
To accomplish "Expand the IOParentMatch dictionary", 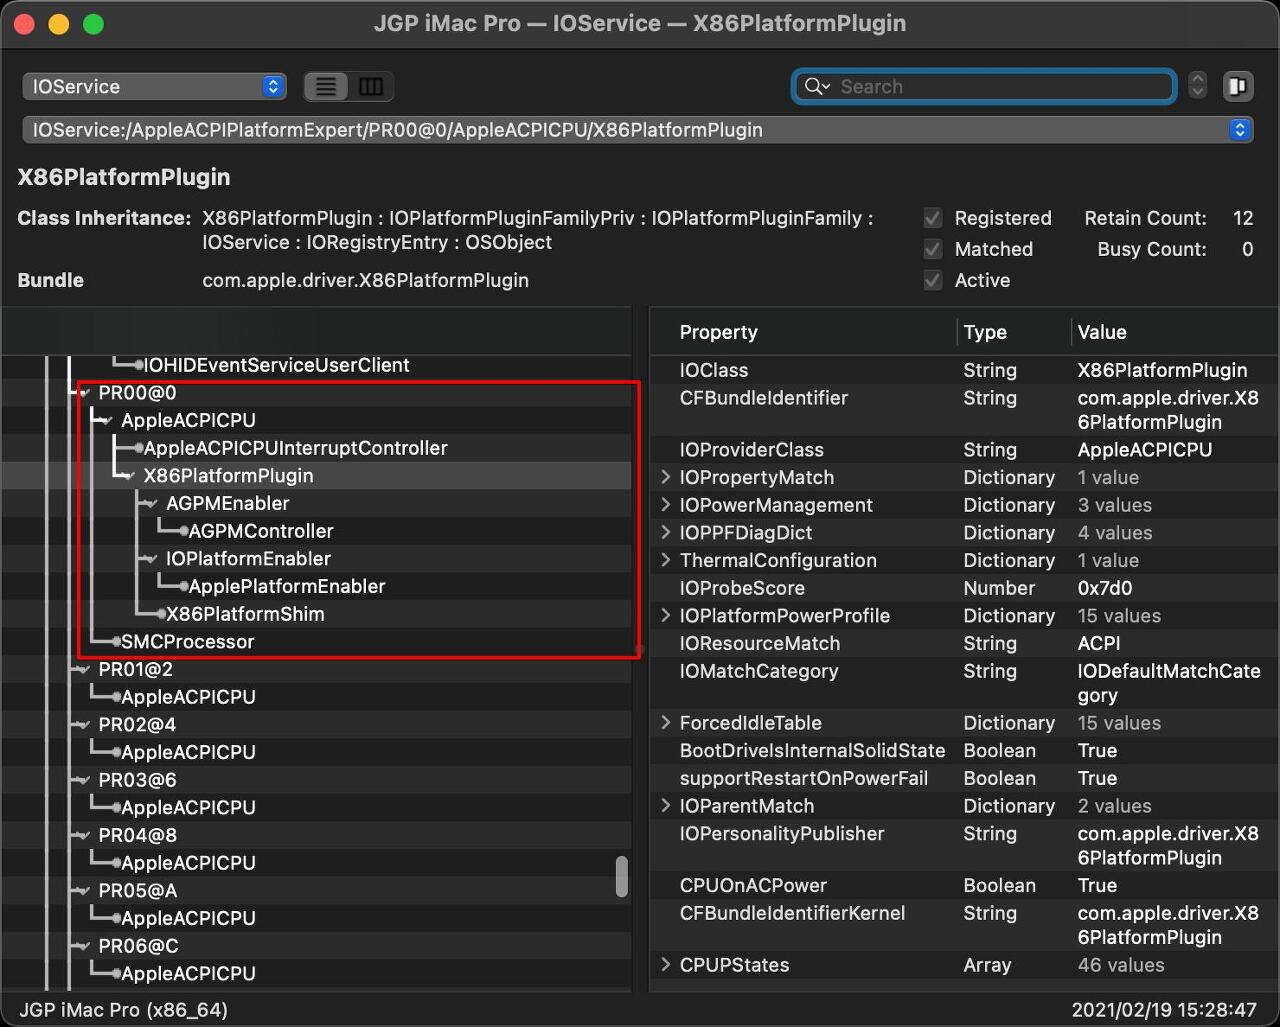I will tap(666, 806).
